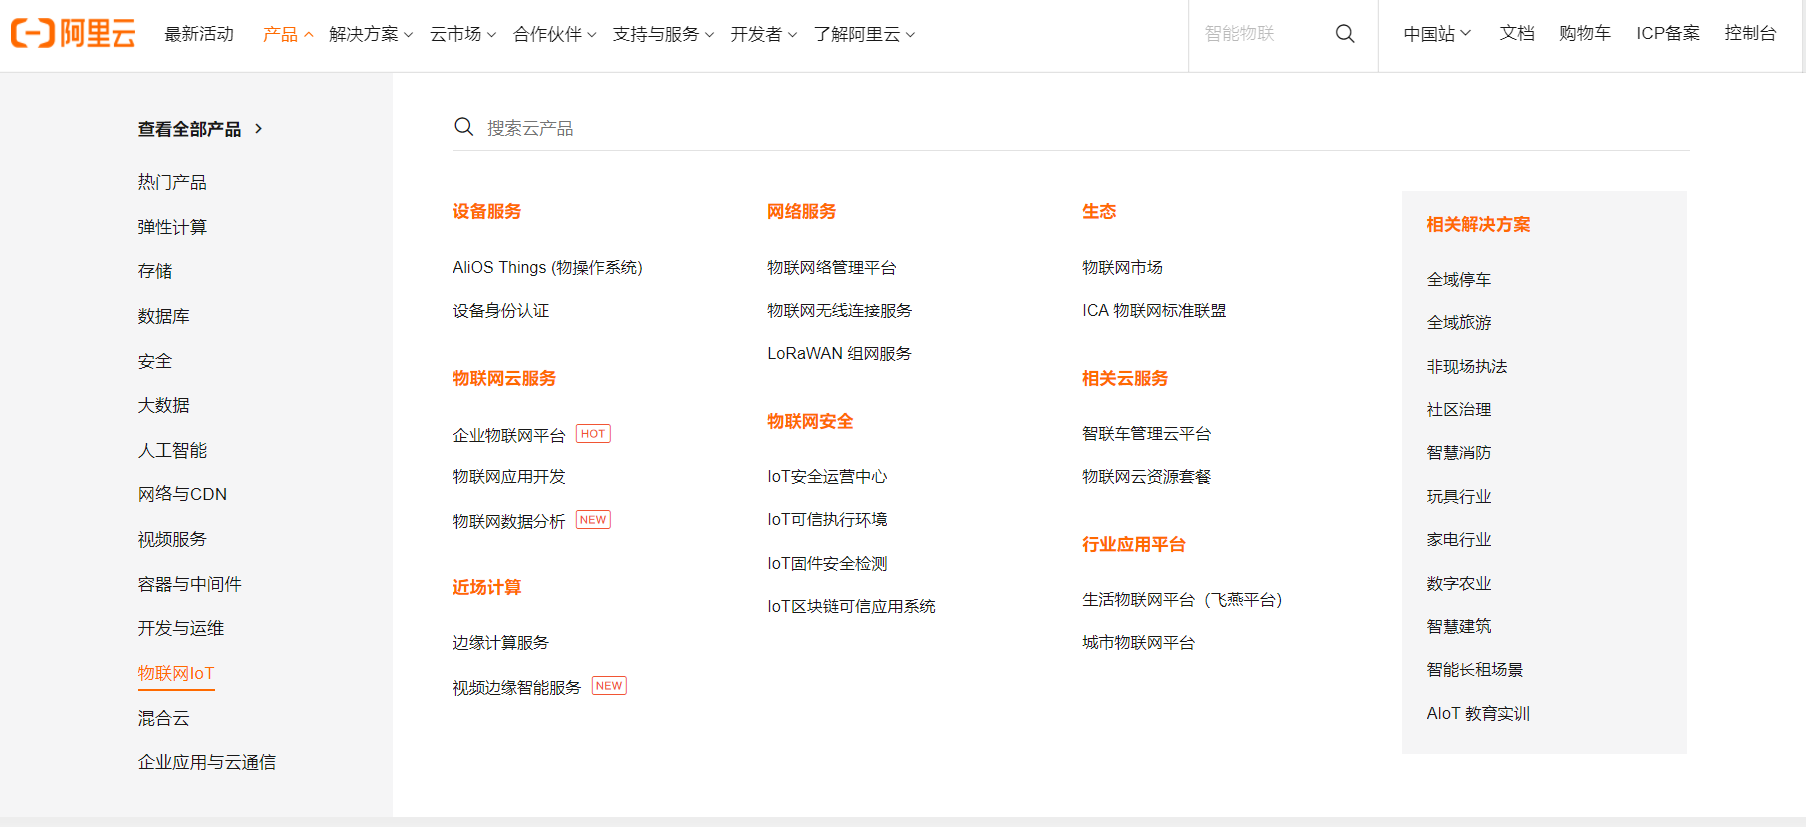
Task: Open 物联网云资源套餐 link
Action: (1146, 477)
